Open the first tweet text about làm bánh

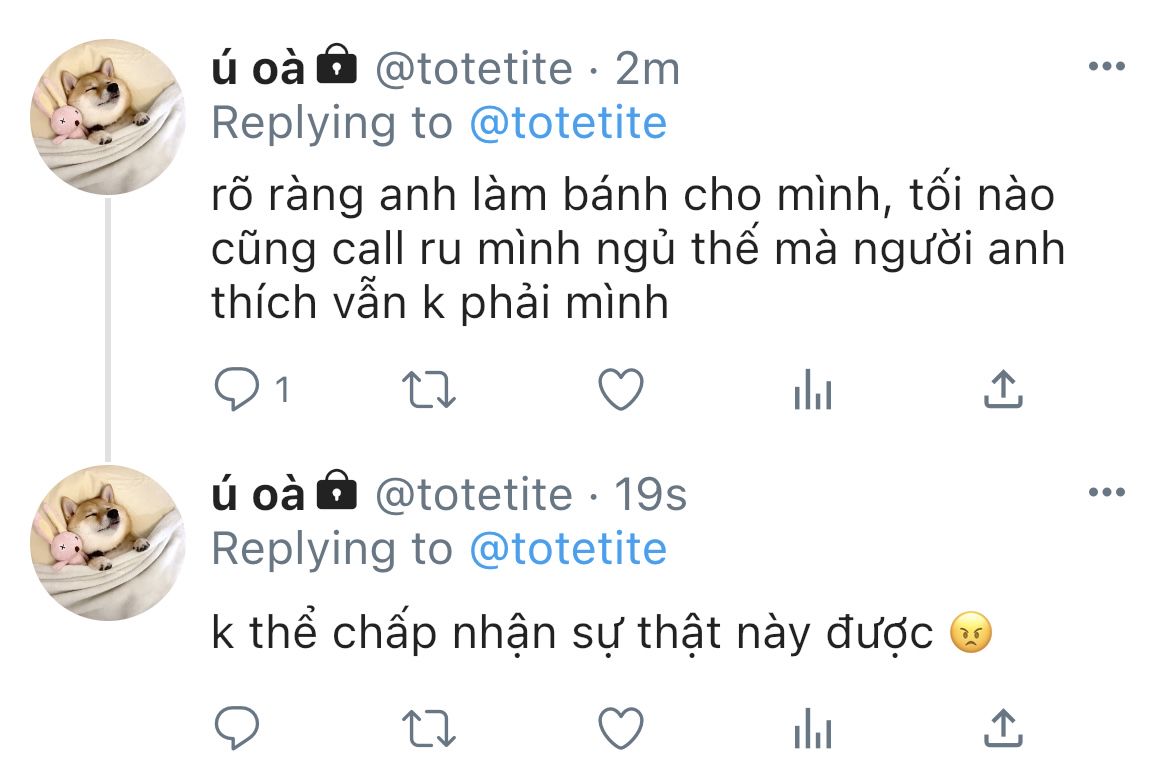point(638,249)
